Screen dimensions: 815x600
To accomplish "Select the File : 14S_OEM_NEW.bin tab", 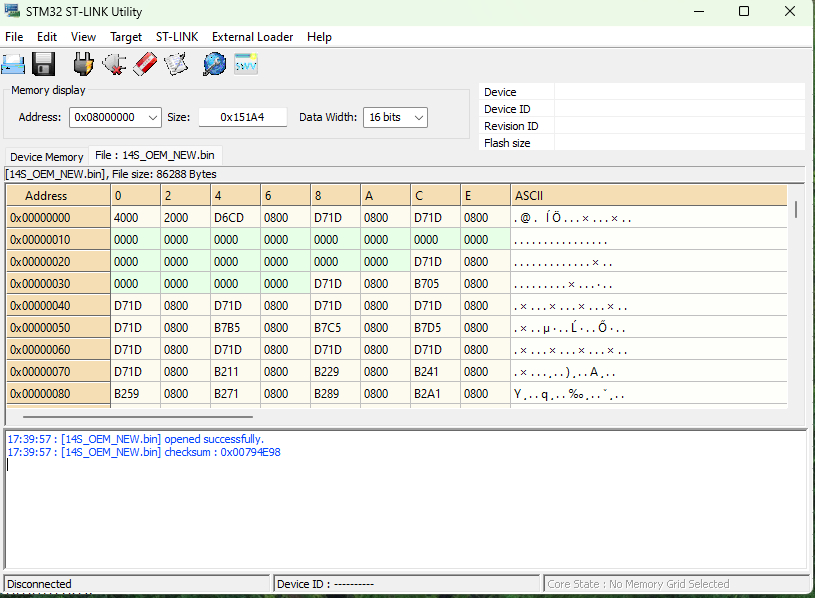I will click(x=154, y=156).
